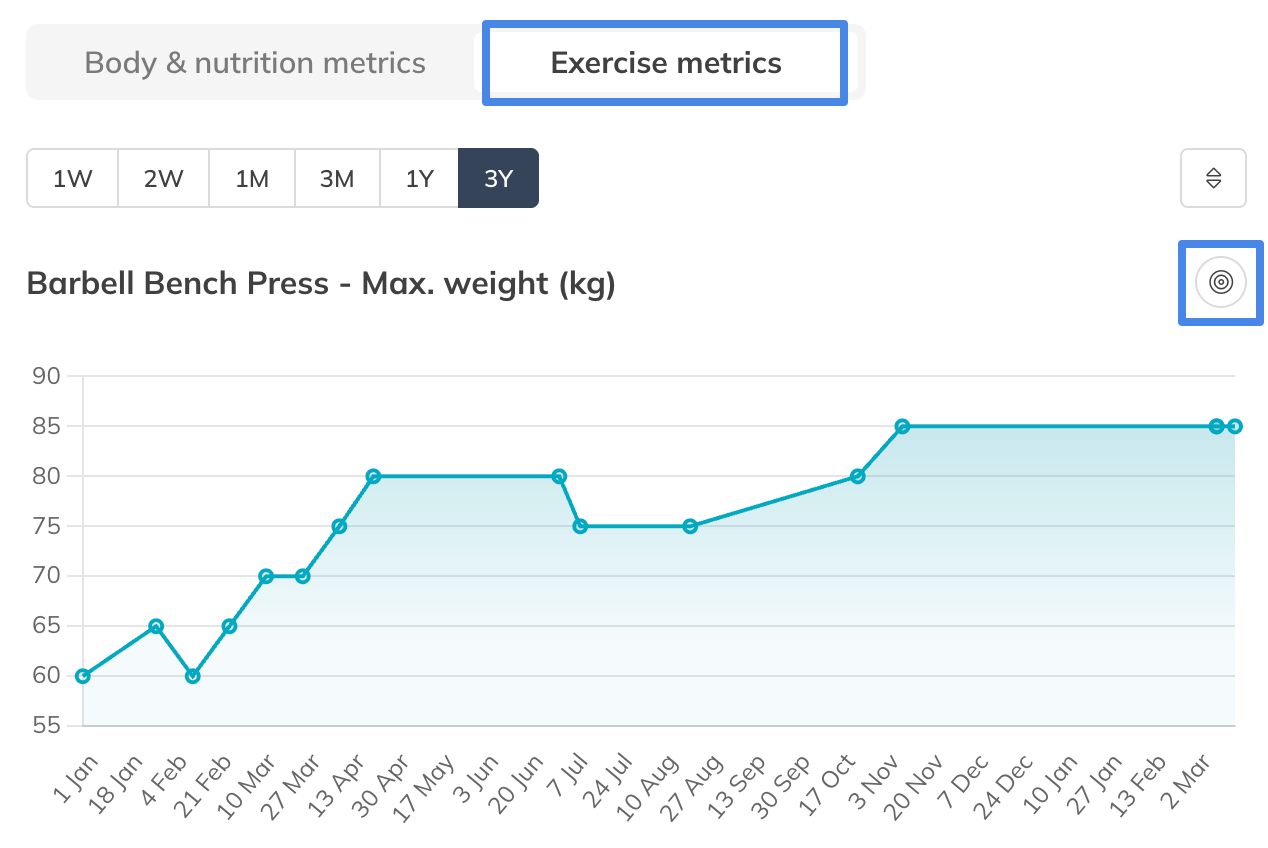Choose the 3M range button
The image size is (1268, 848).
click(337, 179)
